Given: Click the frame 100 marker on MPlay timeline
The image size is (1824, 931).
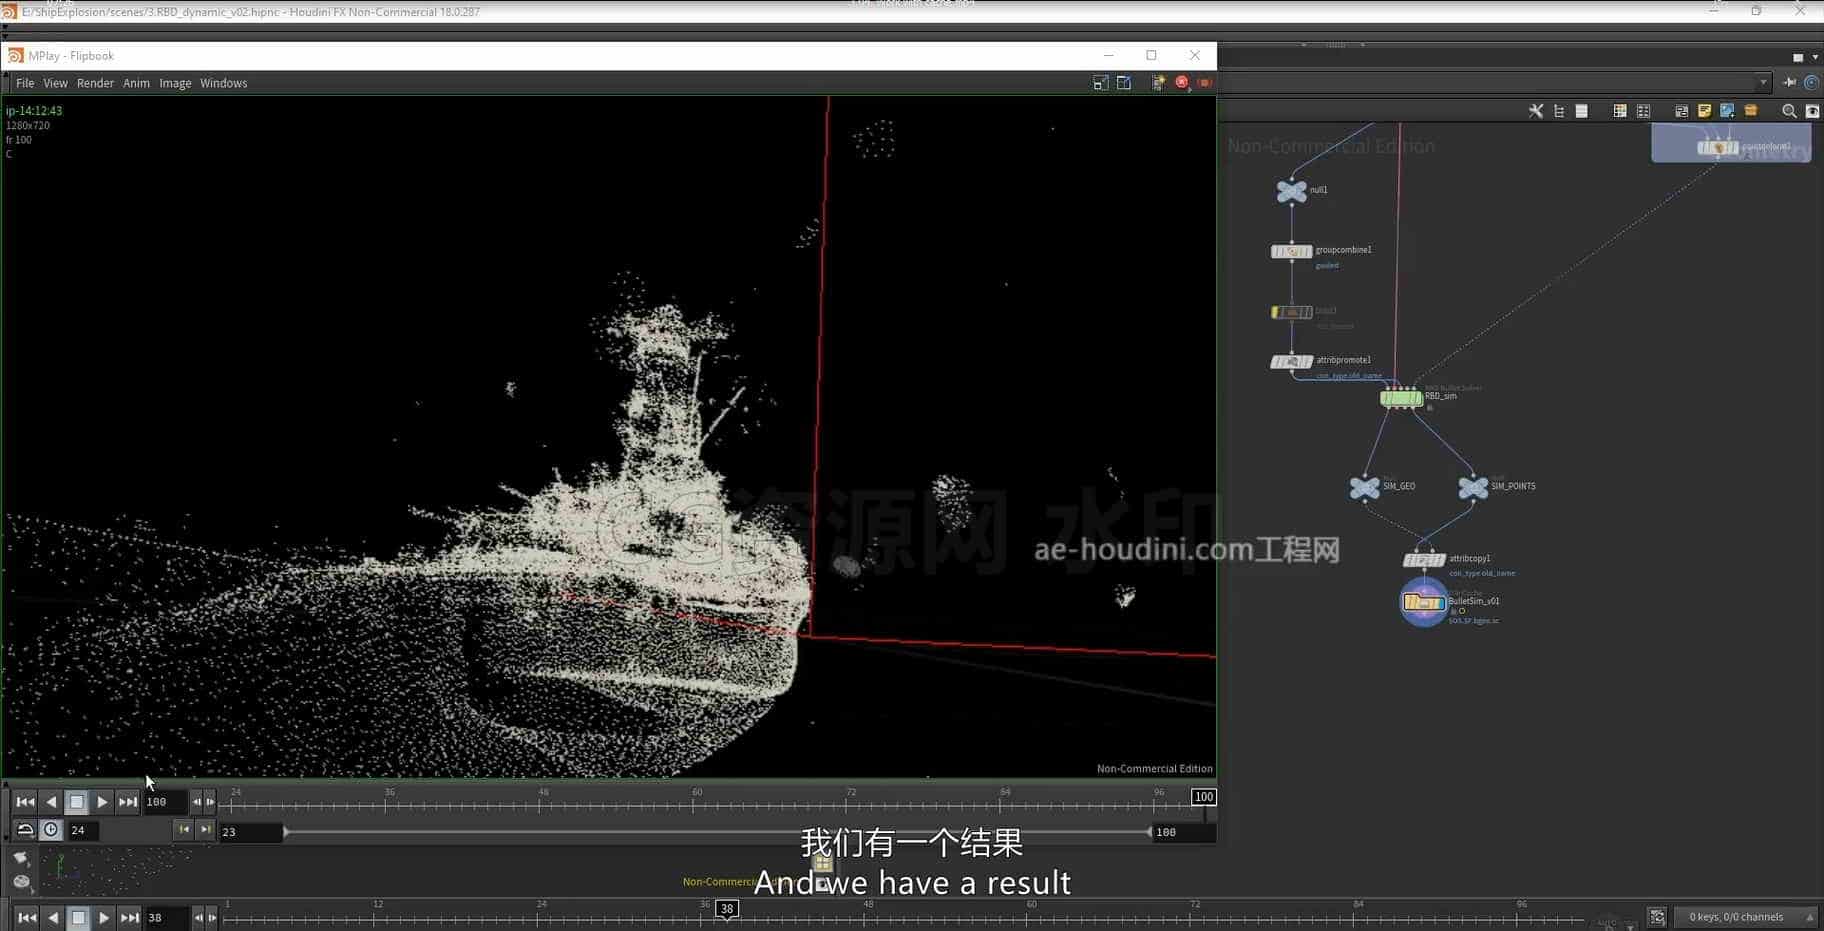Looking at the screenshot, I should [1203, 797].
